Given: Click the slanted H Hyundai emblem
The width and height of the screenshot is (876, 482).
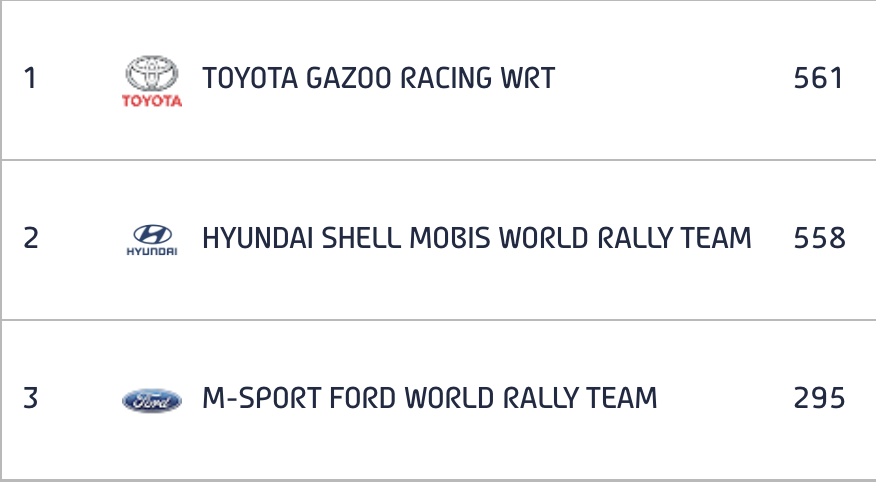Looking at the screenshot, I should tap(152, 233).
